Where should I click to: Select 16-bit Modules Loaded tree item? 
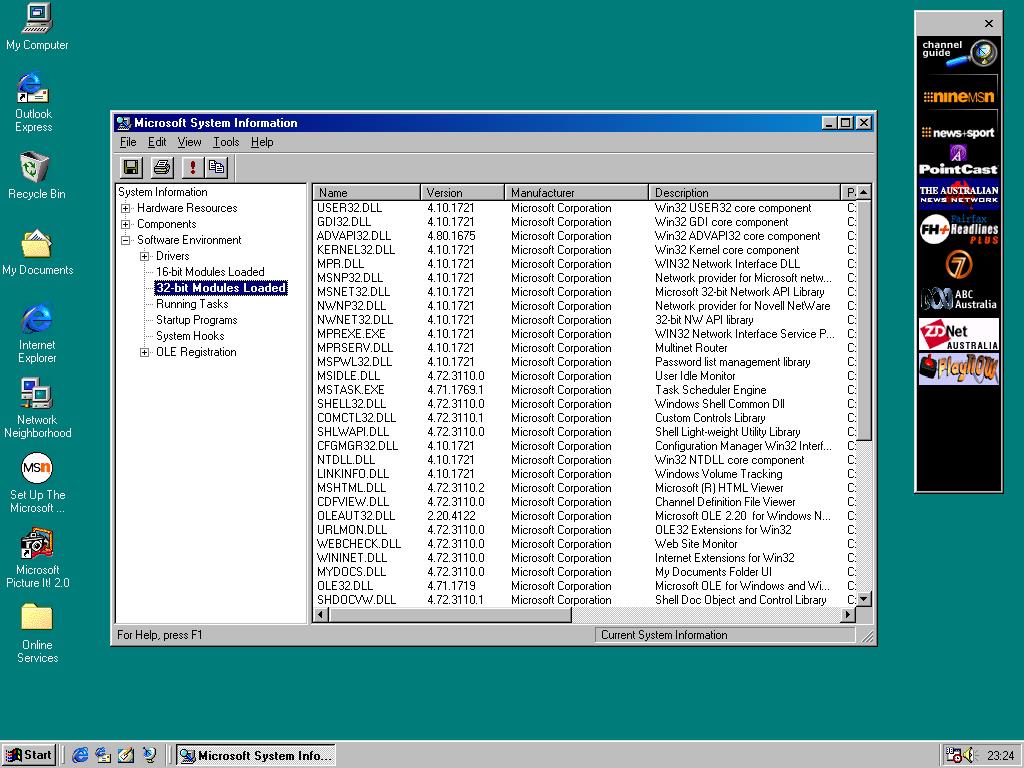click(210, 272)
